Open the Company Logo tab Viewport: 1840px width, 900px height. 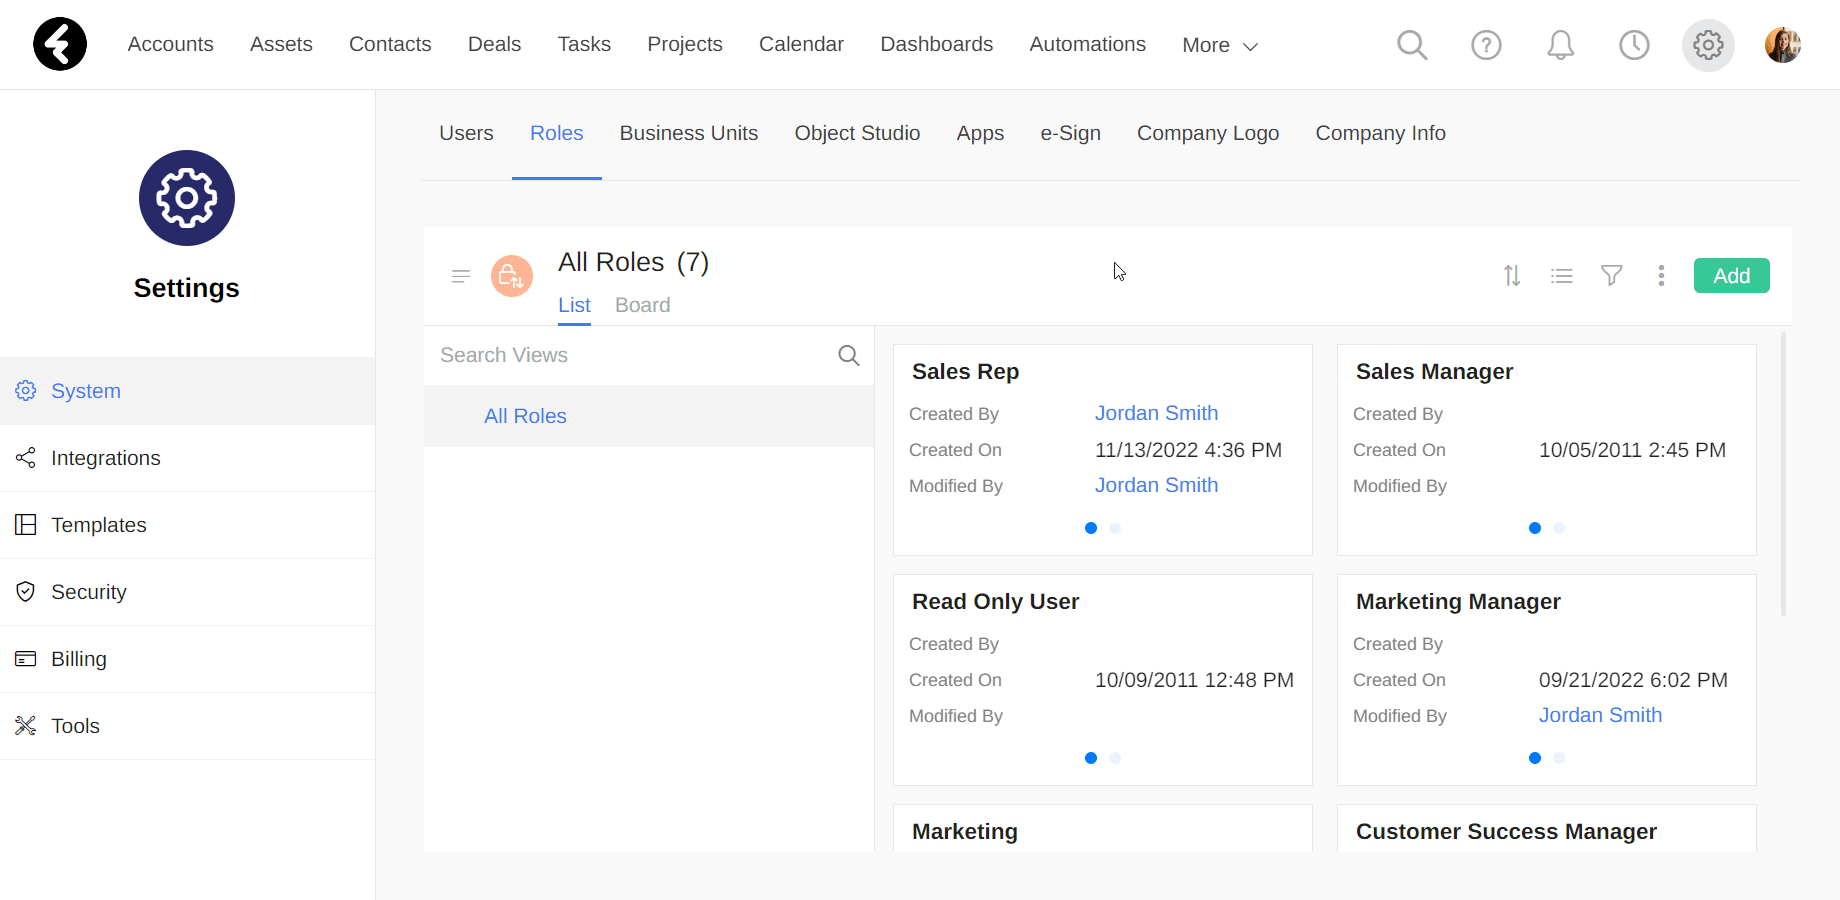point(1208,133)
